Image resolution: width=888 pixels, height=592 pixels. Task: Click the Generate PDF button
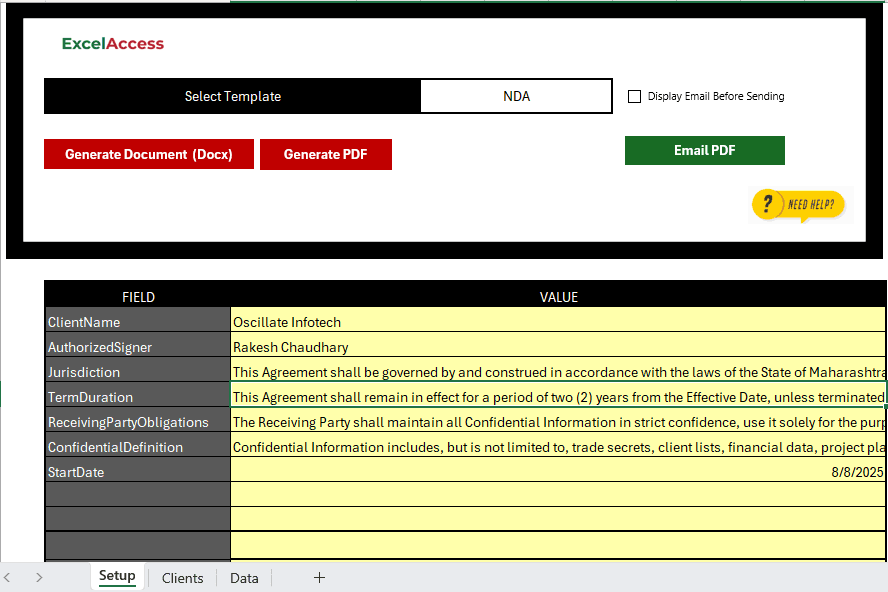click(x=326, y=154)
